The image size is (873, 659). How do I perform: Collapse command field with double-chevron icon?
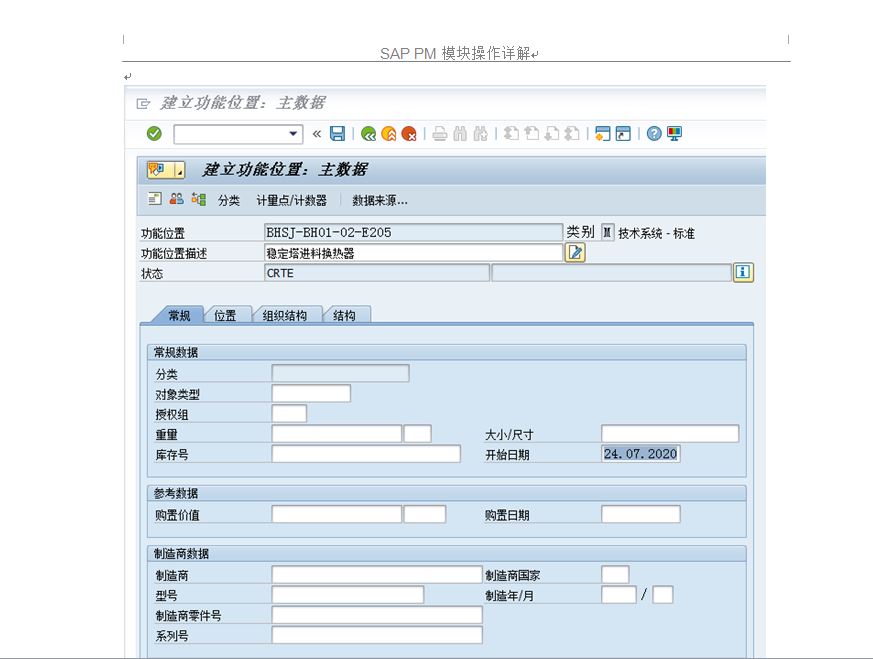point(317,134)
